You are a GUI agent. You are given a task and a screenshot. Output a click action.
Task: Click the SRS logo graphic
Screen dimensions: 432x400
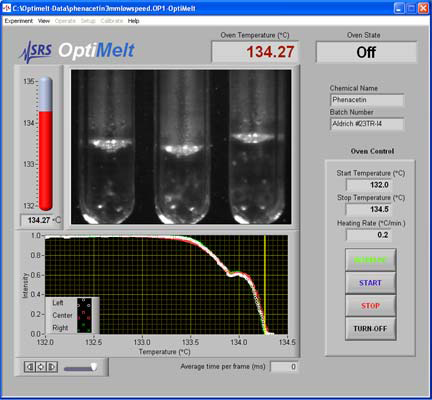point(36,52)
